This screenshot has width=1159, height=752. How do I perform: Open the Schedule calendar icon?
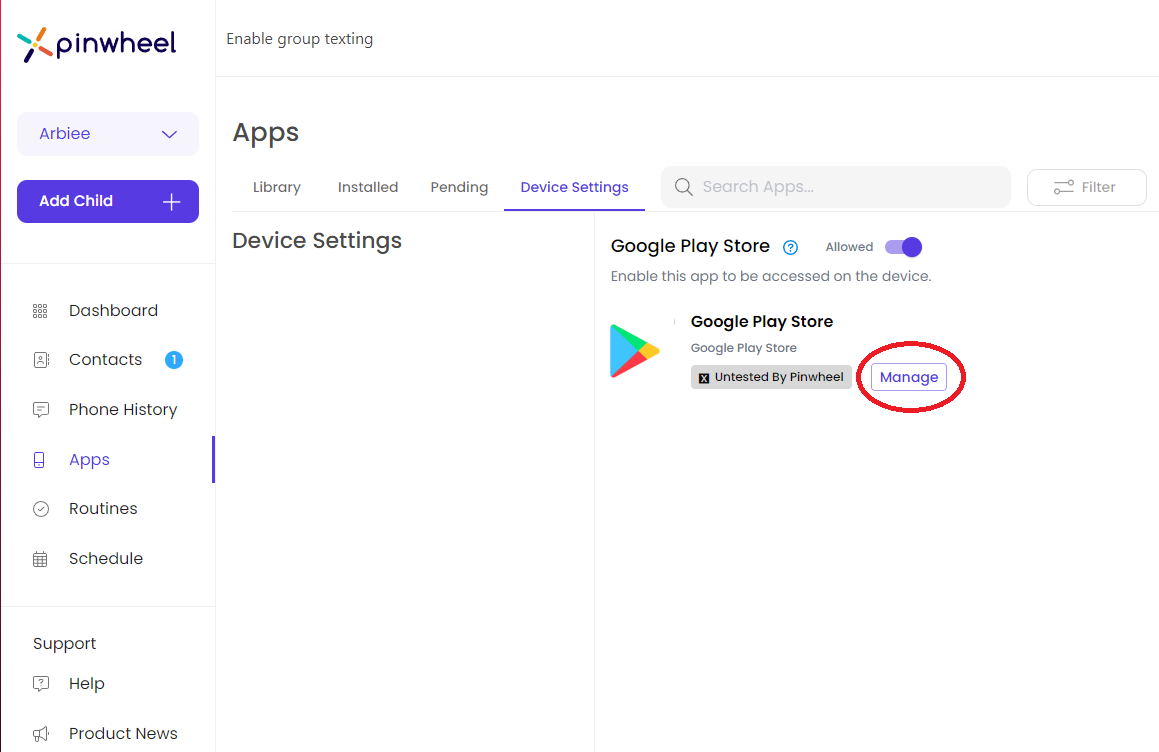[40, 558]
